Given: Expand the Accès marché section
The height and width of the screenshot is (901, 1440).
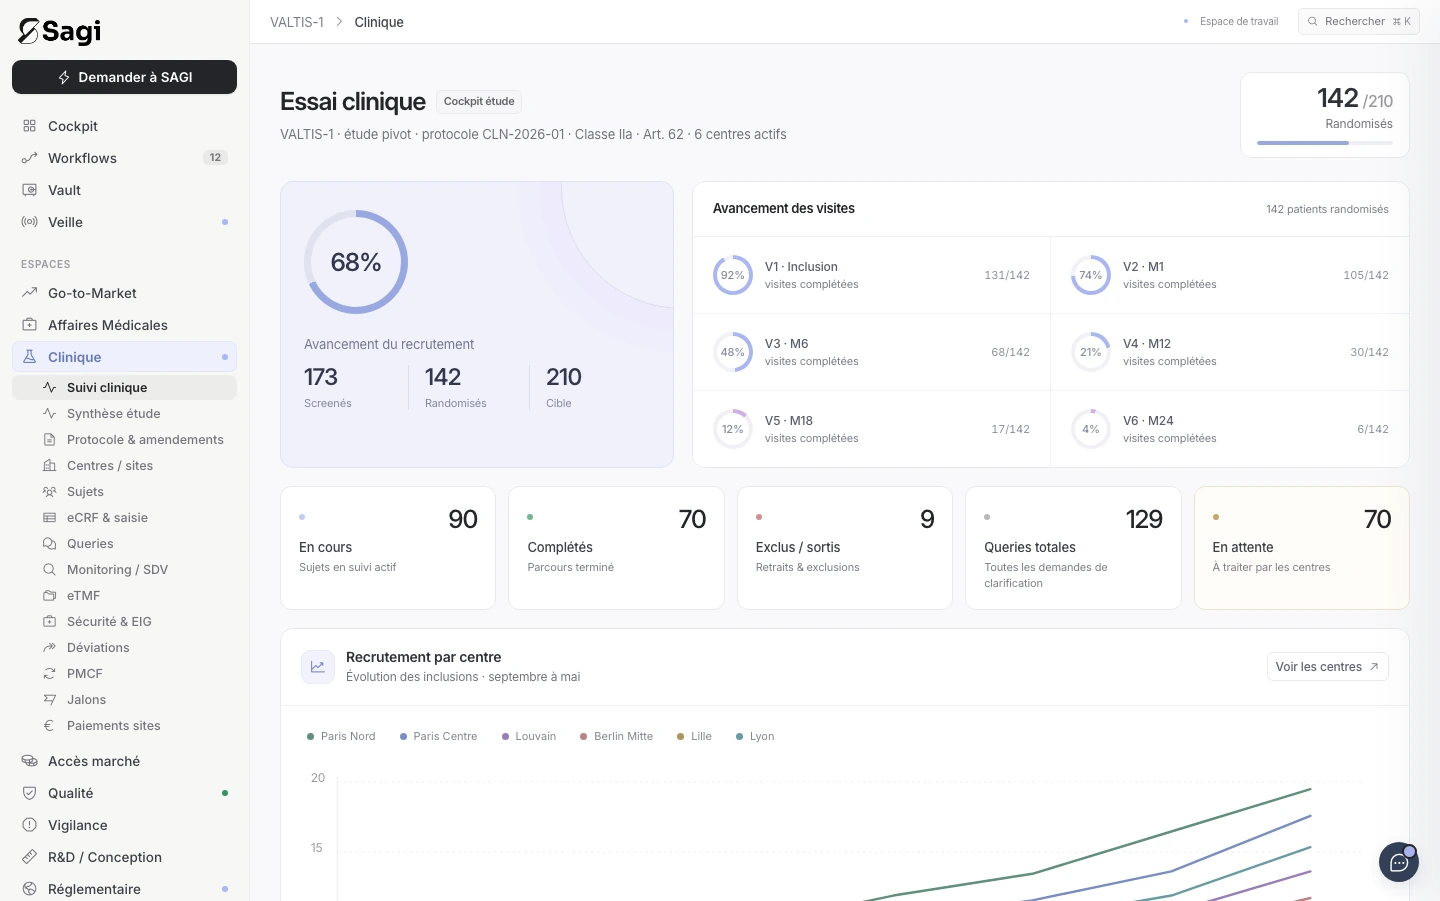Looking at the screenshot, I should point(124,761).
